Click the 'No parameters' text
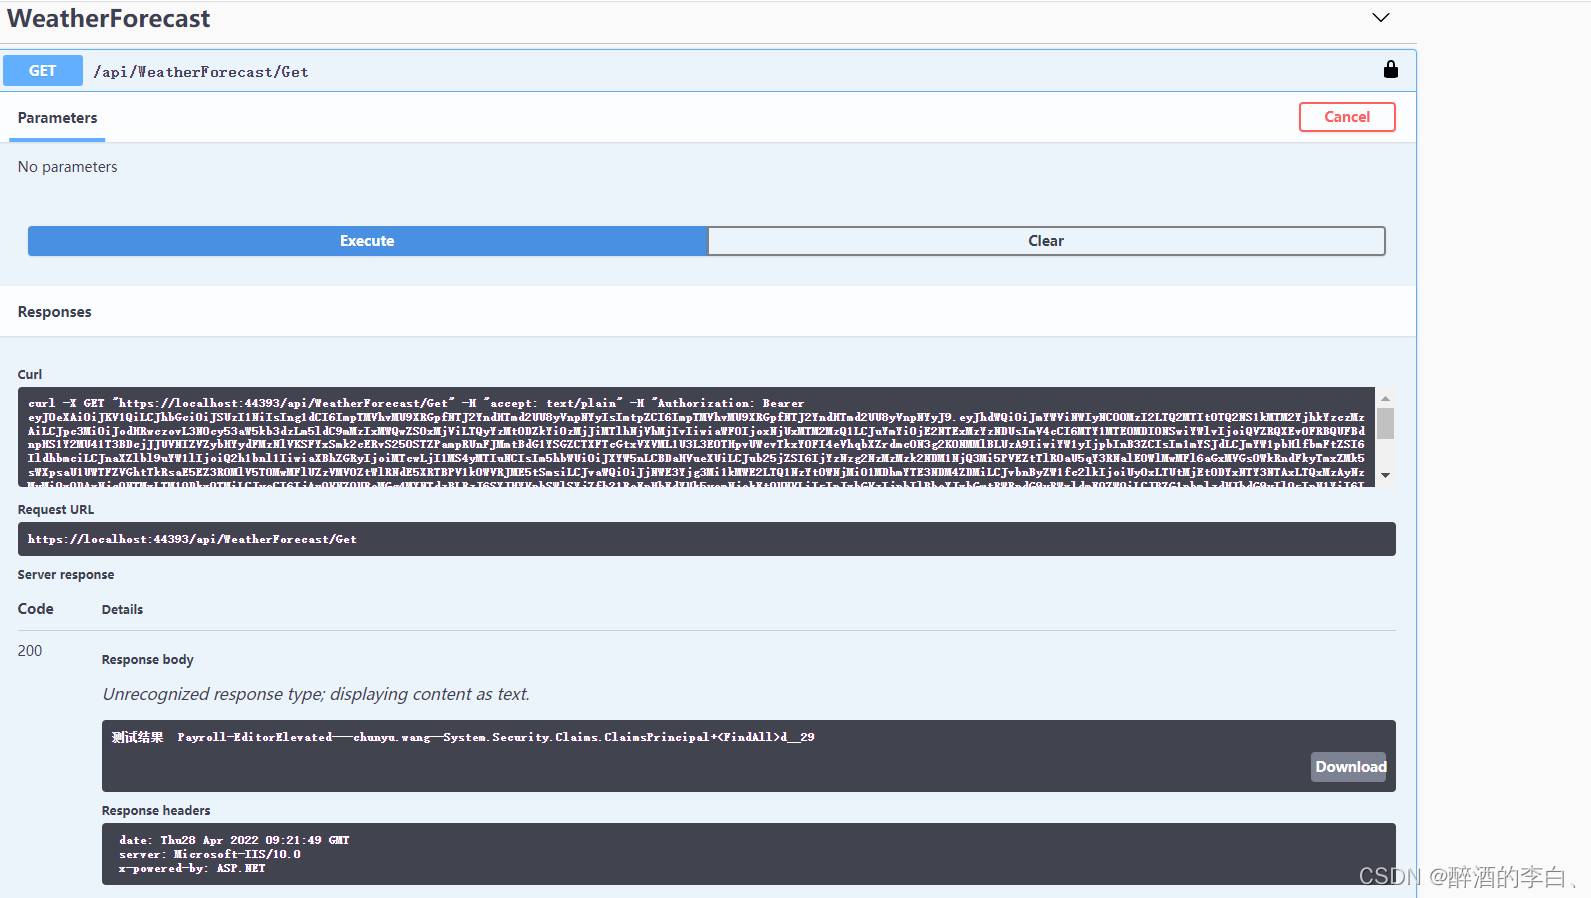1591x898 pixels. point(67,167)
